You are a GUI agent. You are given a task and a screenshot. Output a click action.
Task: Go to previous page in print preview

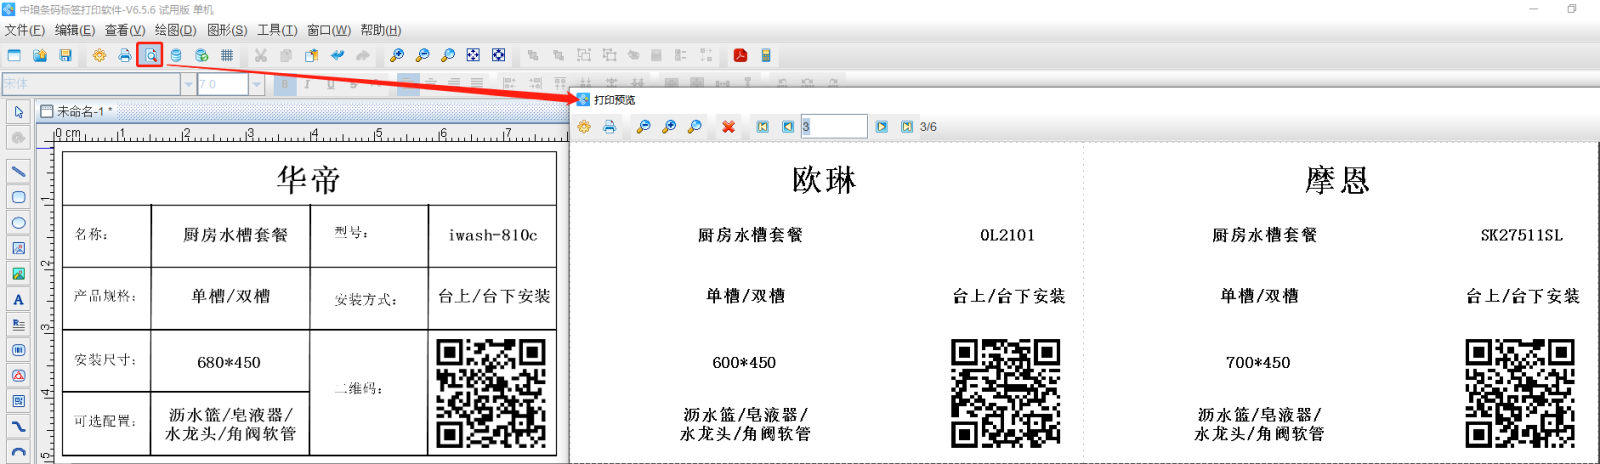click(x=788, y=127)
